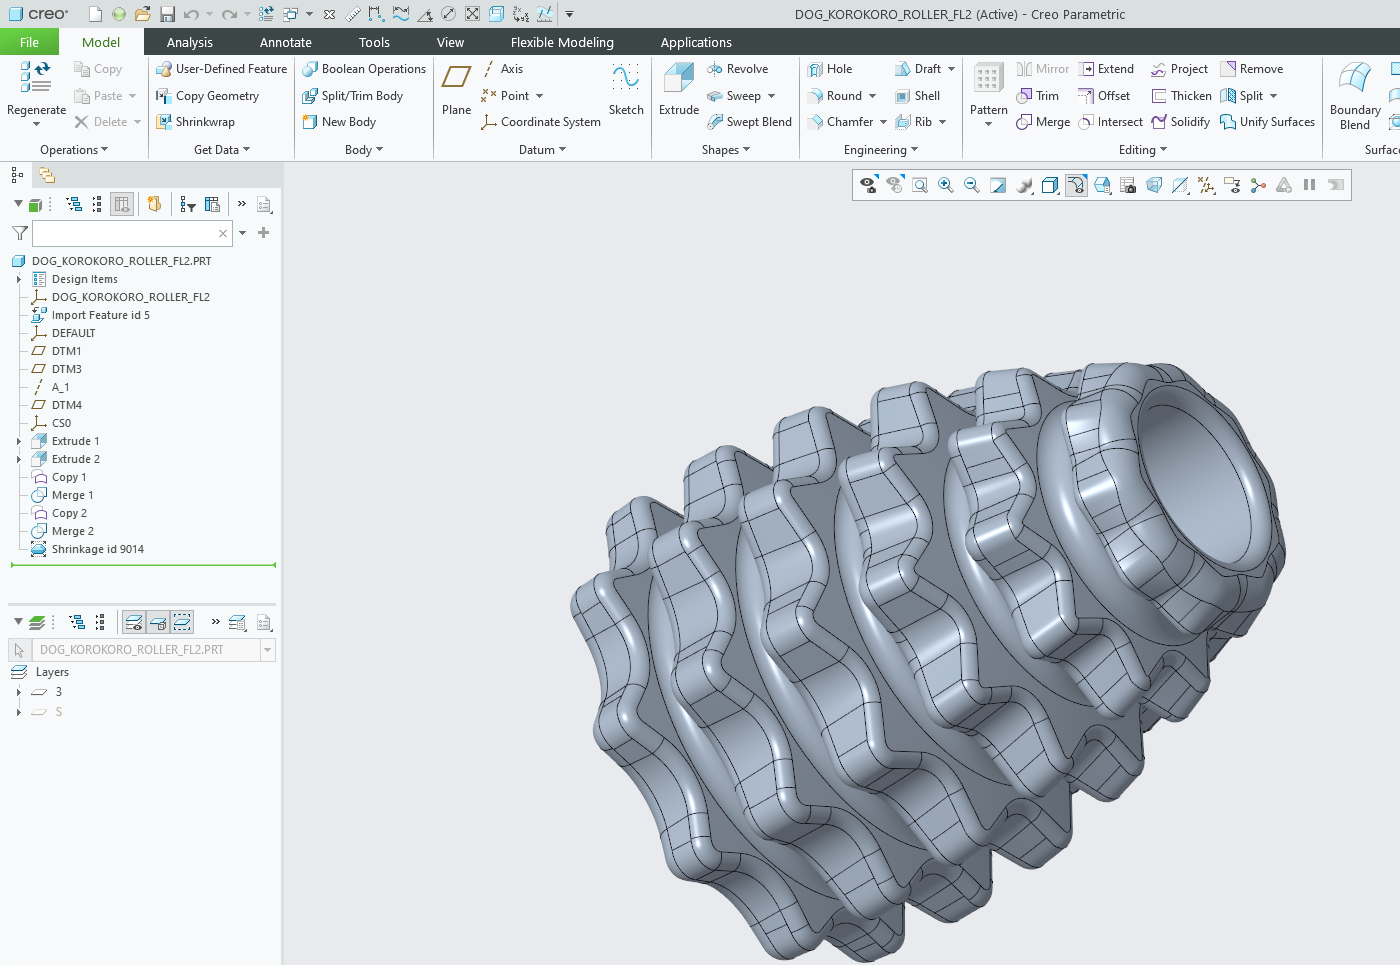
Task: Open the Folder Browser tab icon
Action: click(x=47, y=175)
